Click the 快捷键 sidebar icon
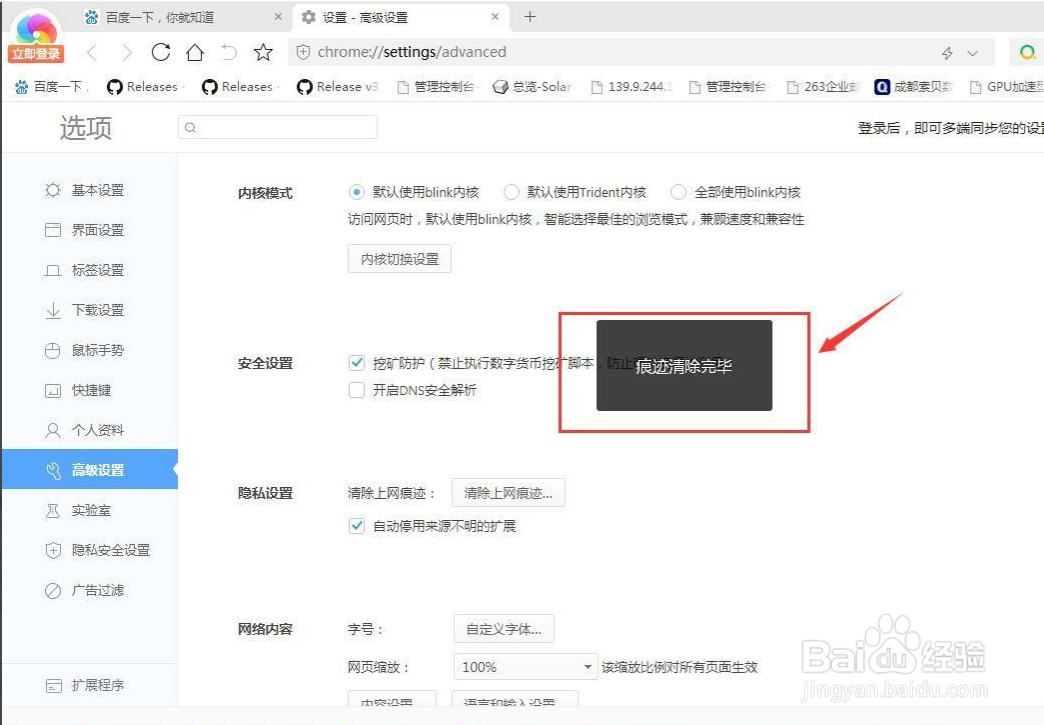The height and width of the screenshot is (725, 1044). (x=54, y=390)
